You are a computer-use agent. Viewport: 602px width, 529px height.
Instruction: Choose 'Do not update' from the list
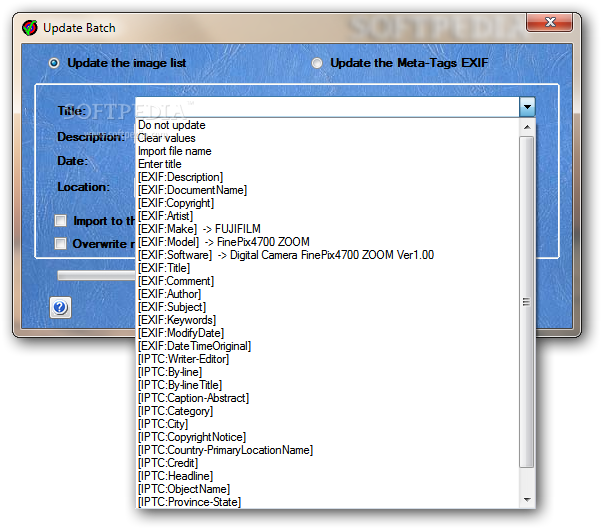[328, 125]
